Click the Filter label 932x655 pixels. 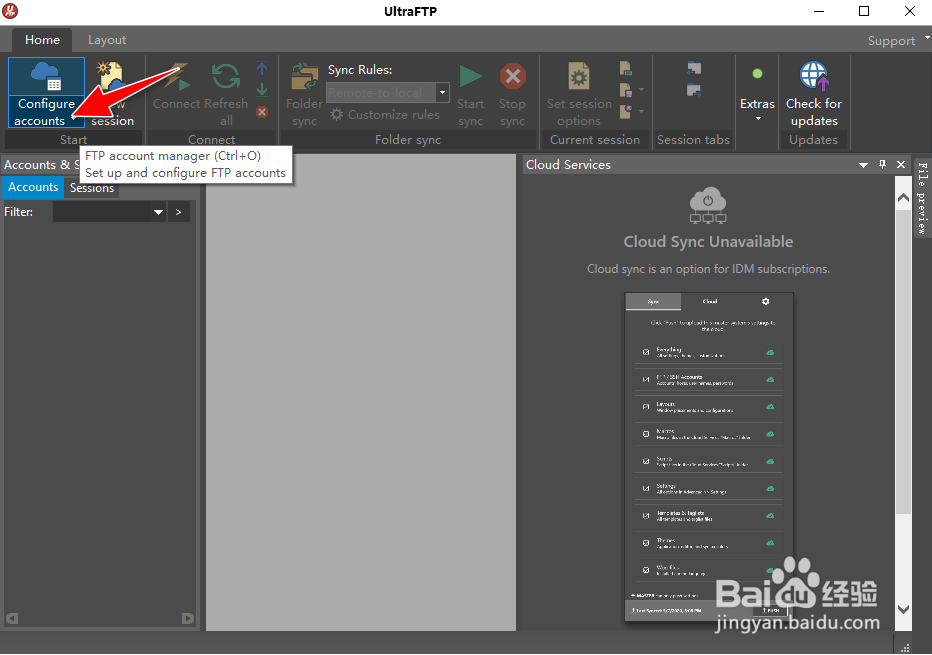[18, 212]
